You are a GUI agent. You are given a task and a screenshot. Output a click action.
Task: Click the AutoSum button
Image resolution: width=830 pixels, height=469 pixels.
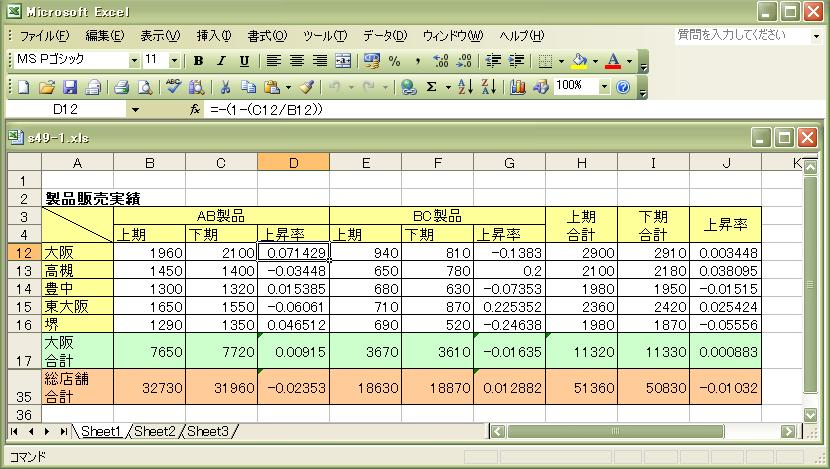(431, 87)
